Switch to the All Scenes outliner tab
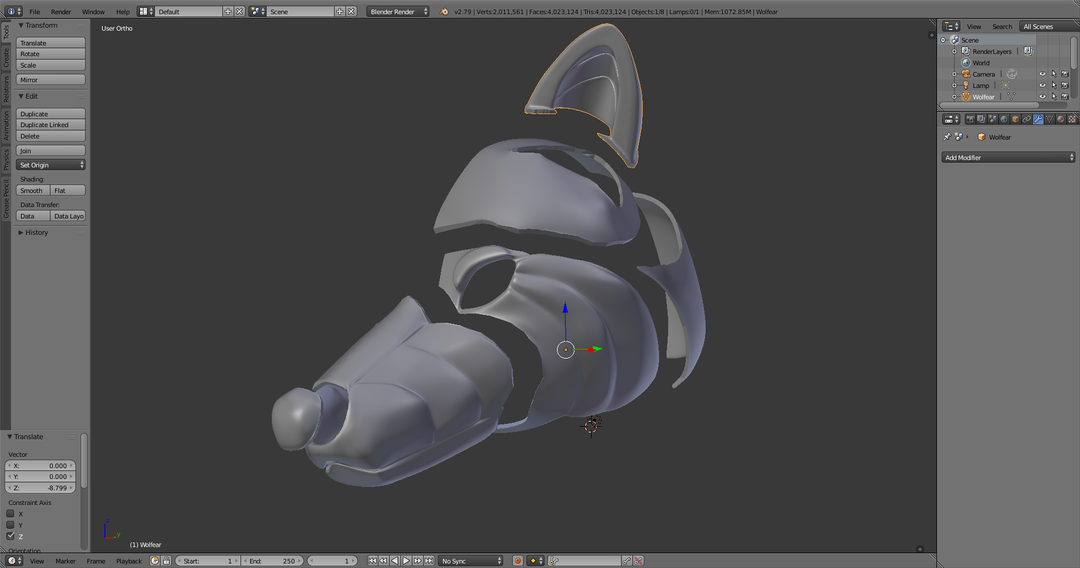Viewport: 1080px width, 568px height. [x=1037, y=26]
